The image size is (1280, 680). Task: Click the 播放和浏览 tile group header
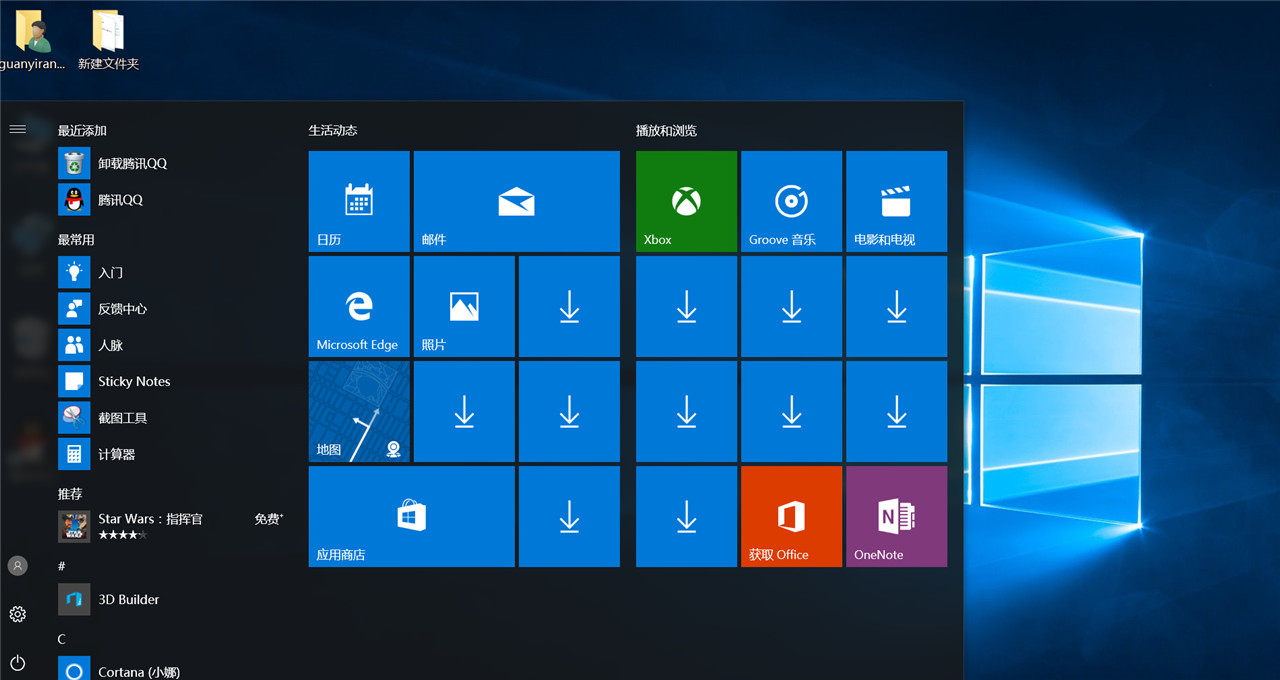tap(666, 131)
